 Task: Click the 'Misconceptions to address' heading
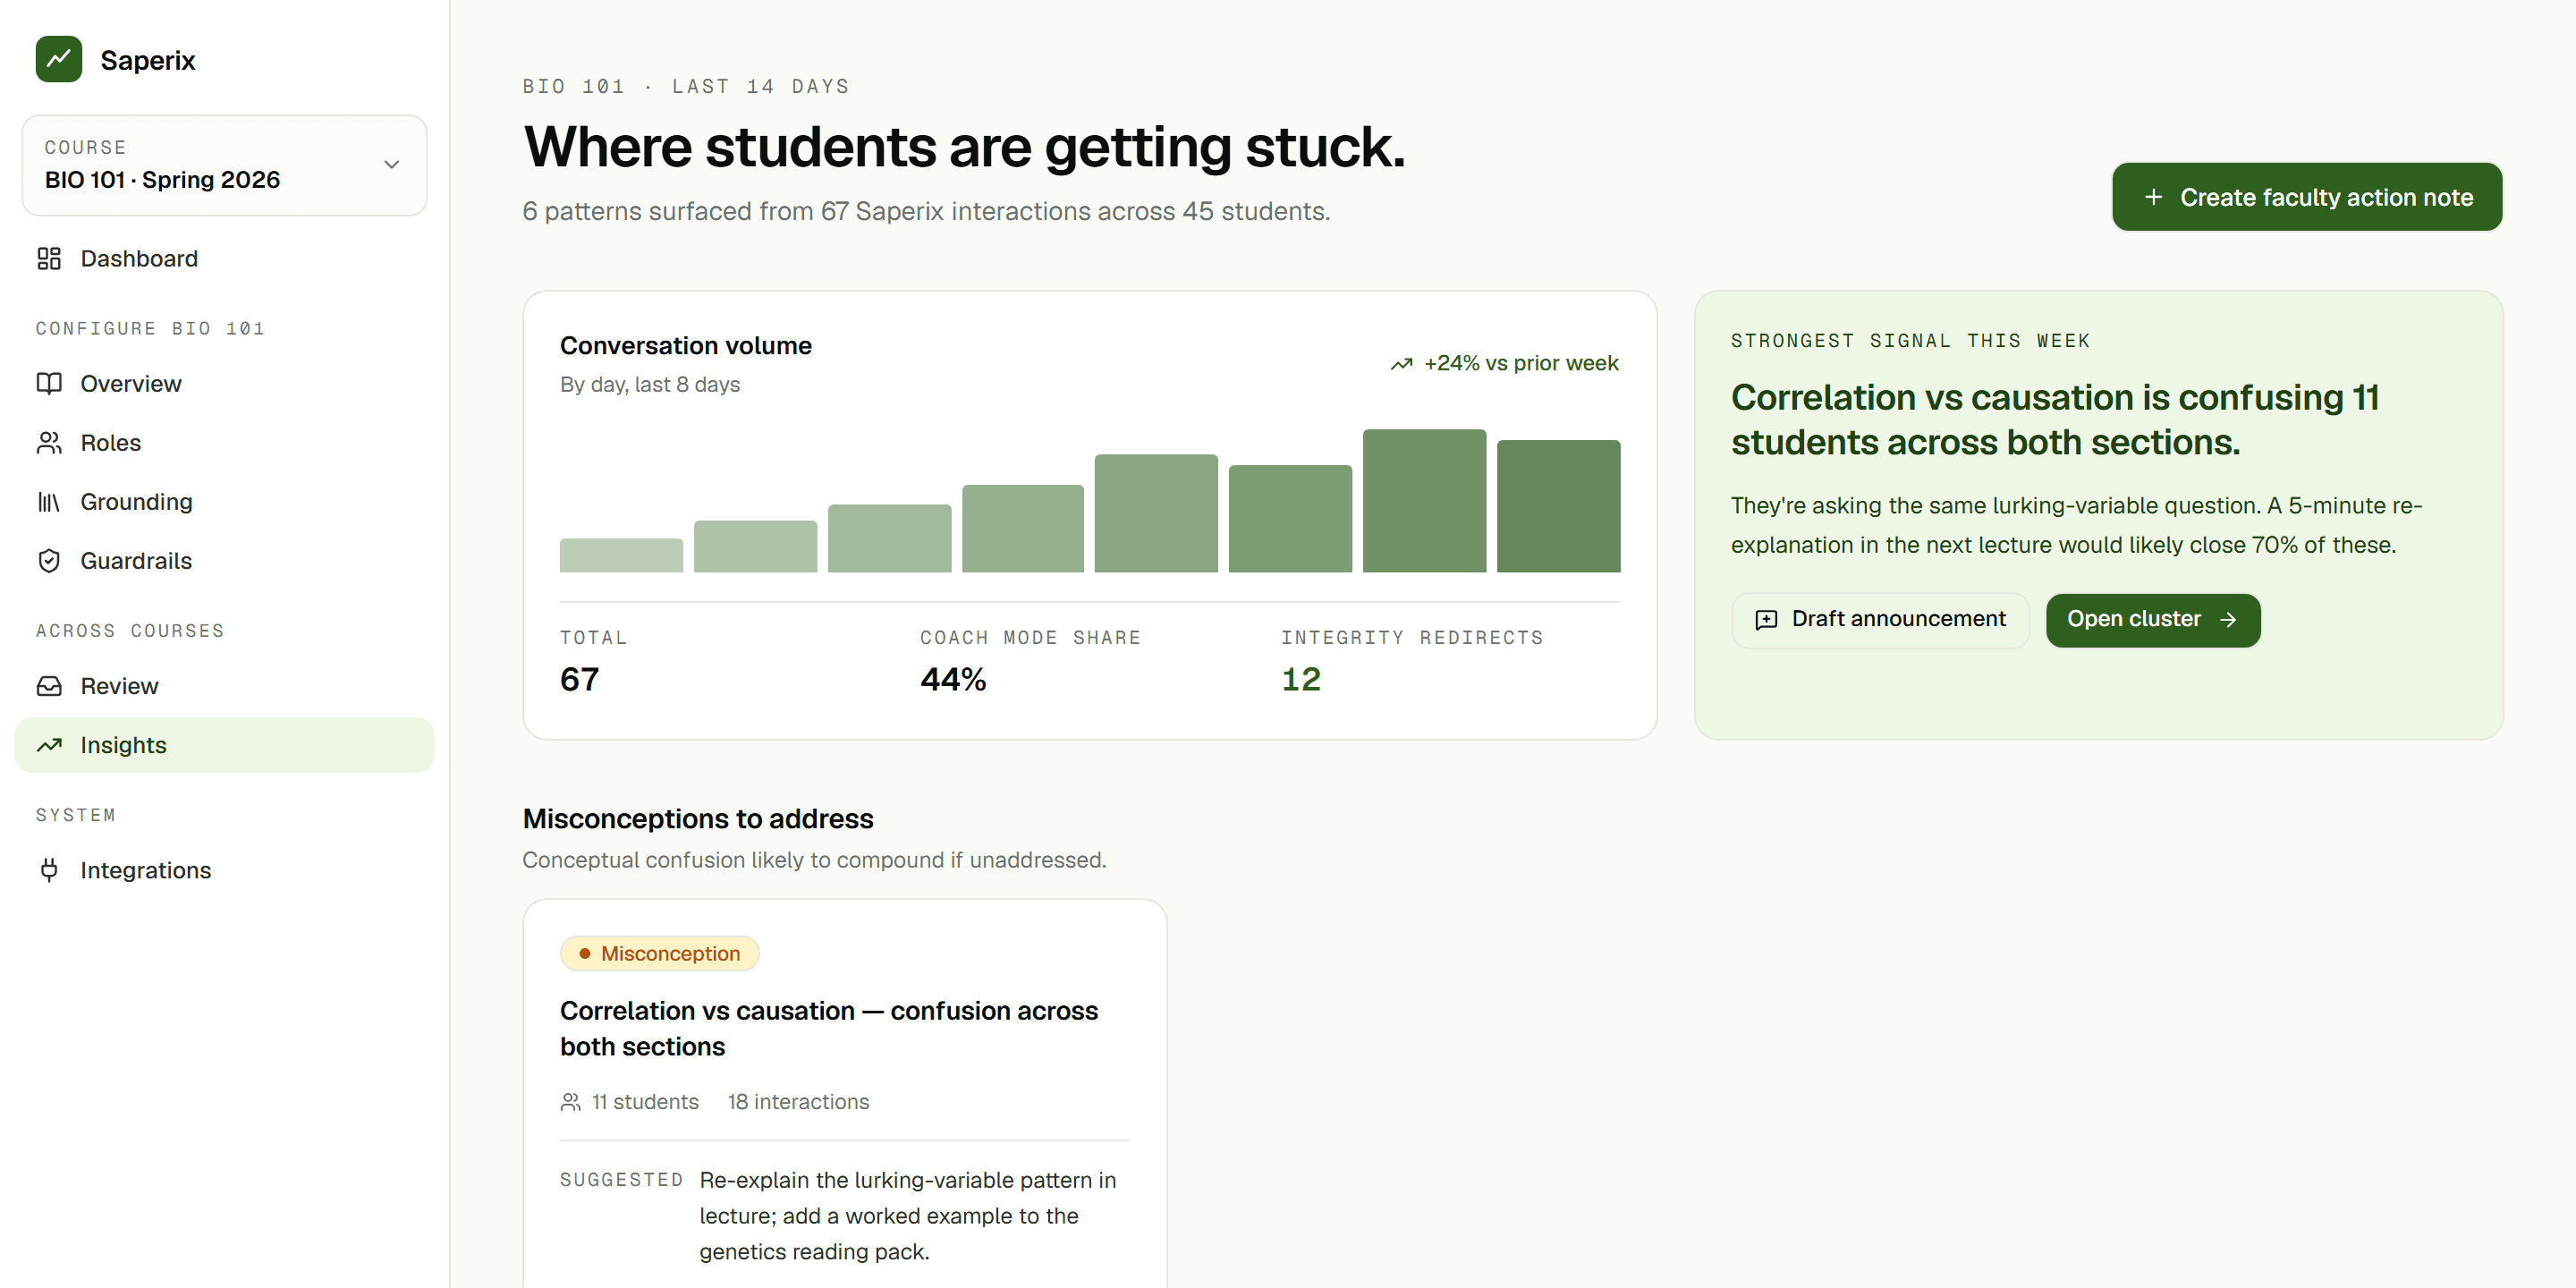tap(697, 819)
